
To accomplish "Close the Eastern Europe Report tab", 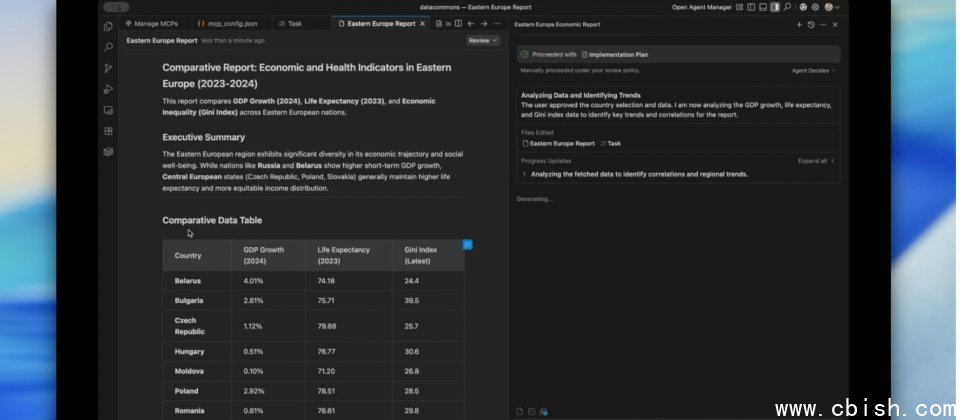I will [x=424, y=23].
